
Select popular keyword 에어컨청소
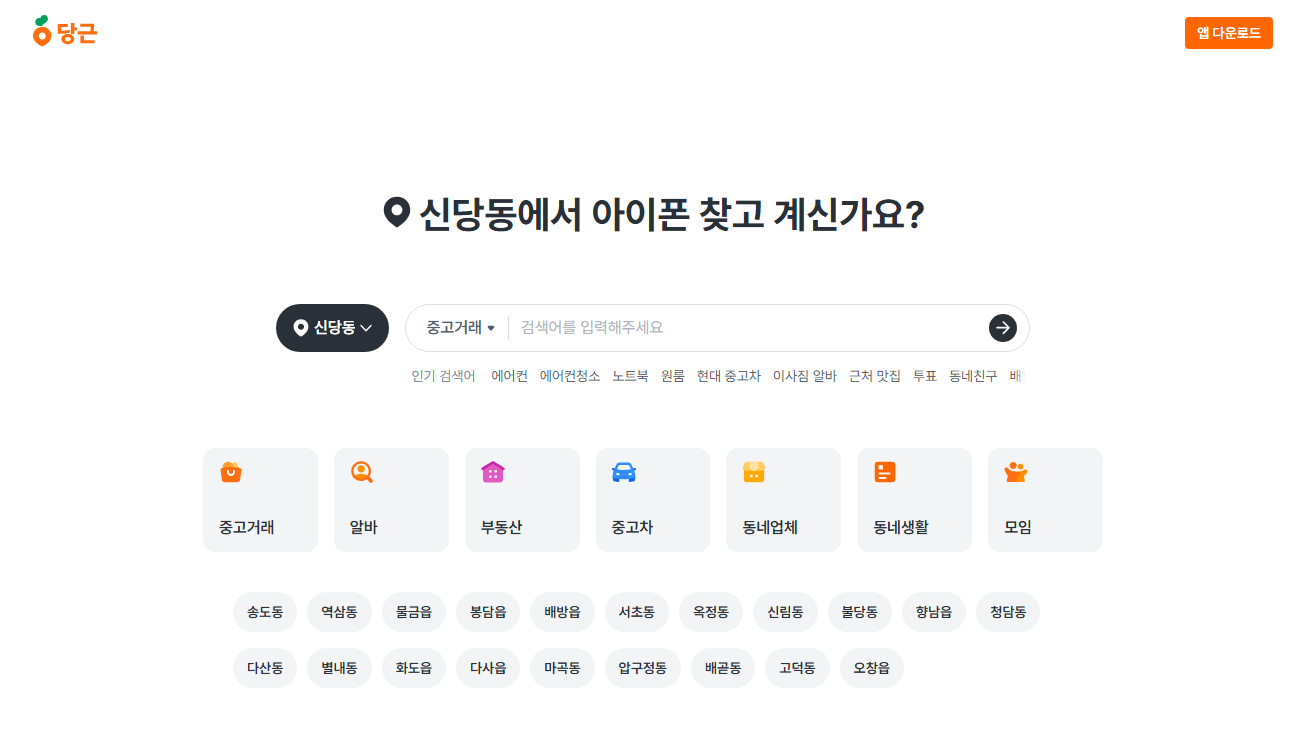[570, 377]
